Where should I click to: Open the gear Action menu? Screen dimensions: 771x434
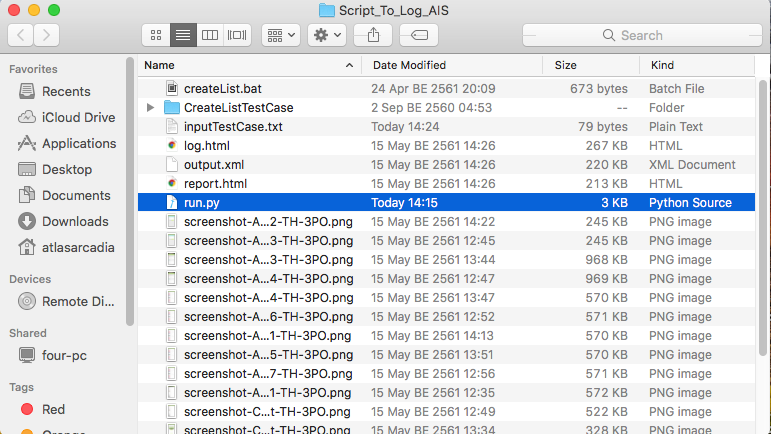point(327,35)
